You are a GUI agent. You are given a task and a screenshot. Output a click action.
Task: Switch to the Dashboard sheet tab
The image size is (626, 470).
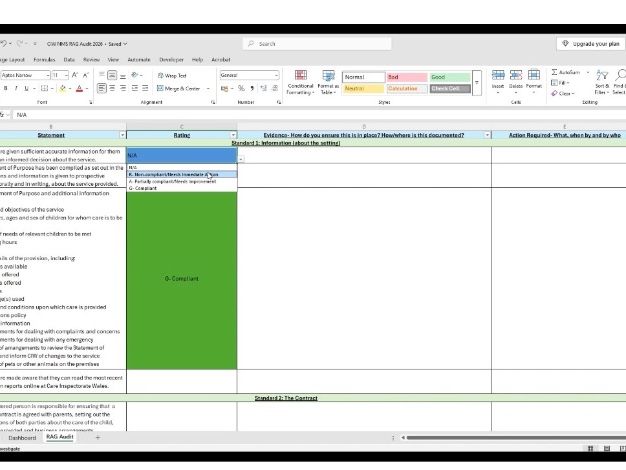tap(22, 438)
